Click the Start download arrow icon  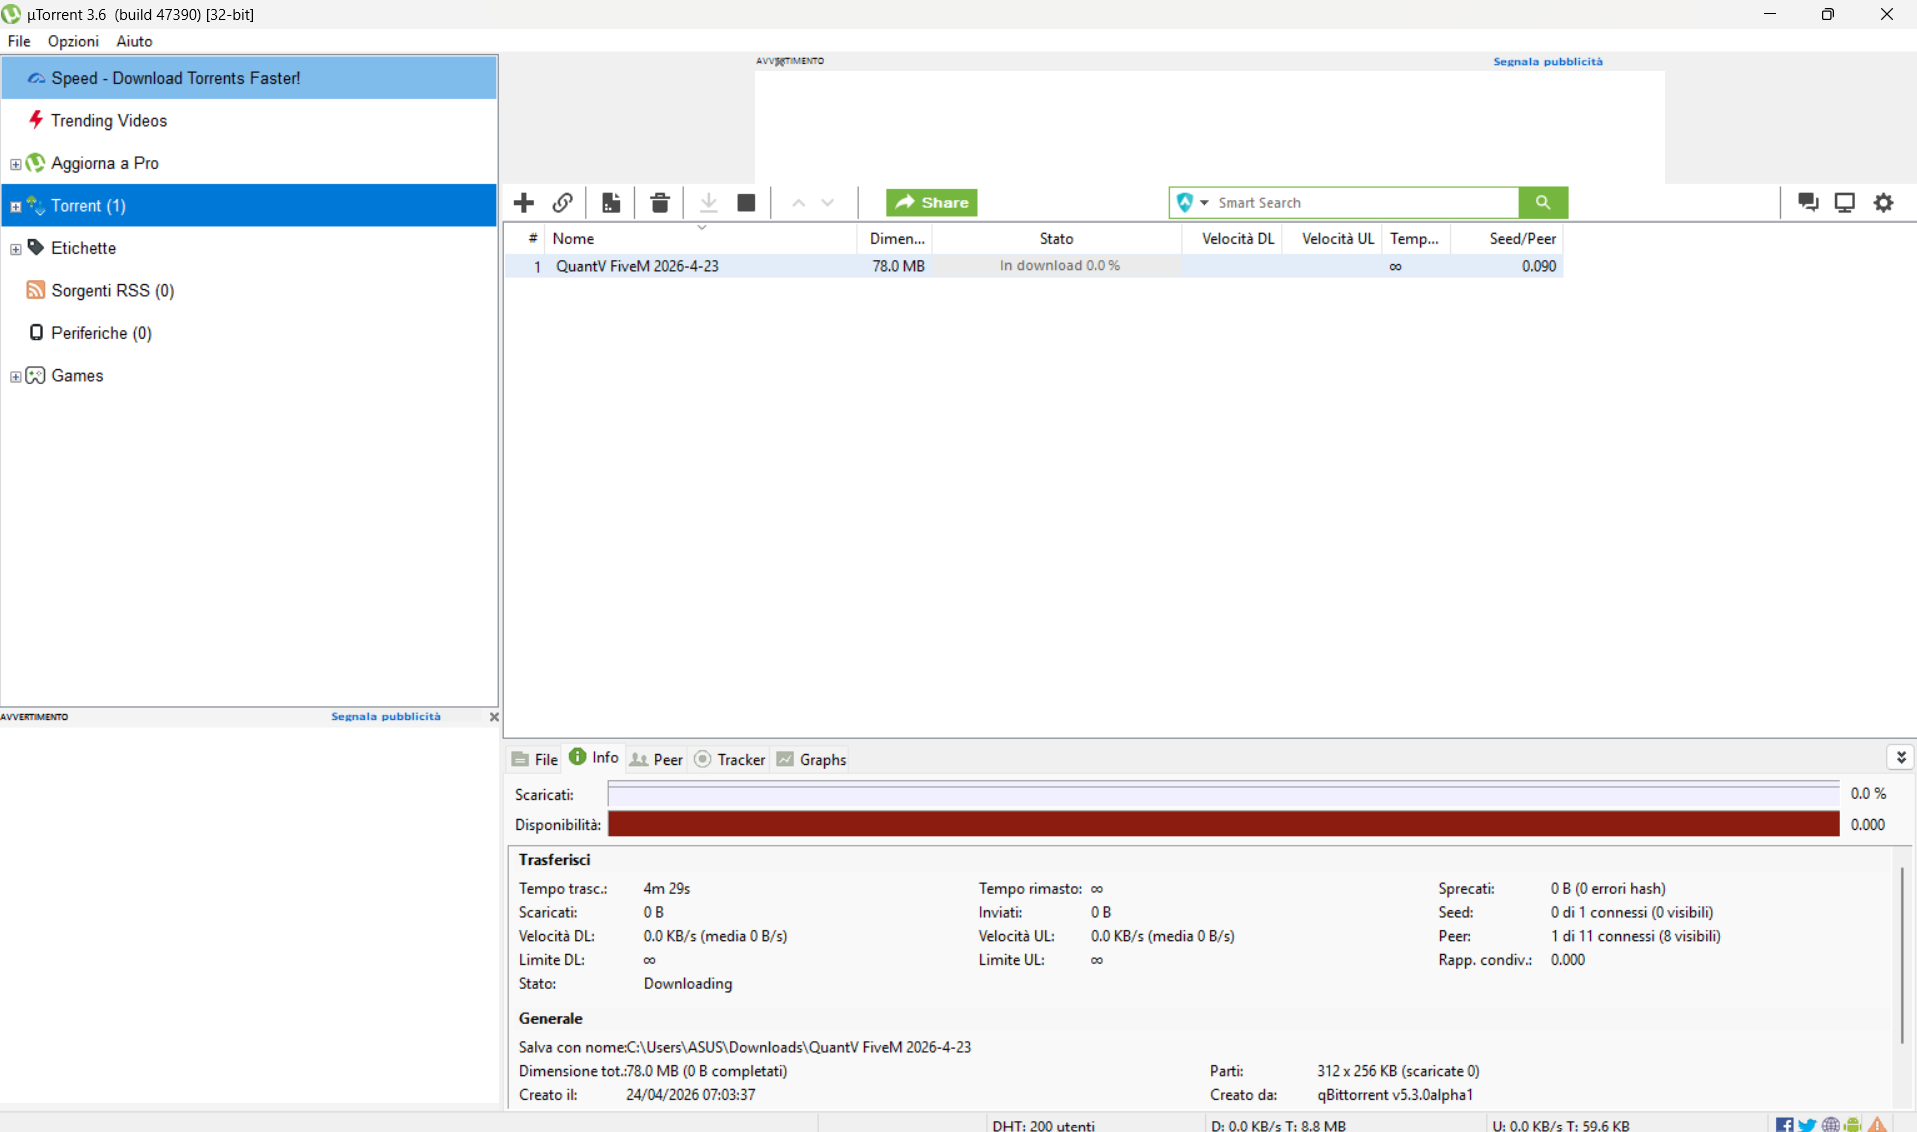pyautogui.click(x=708, y=203)
